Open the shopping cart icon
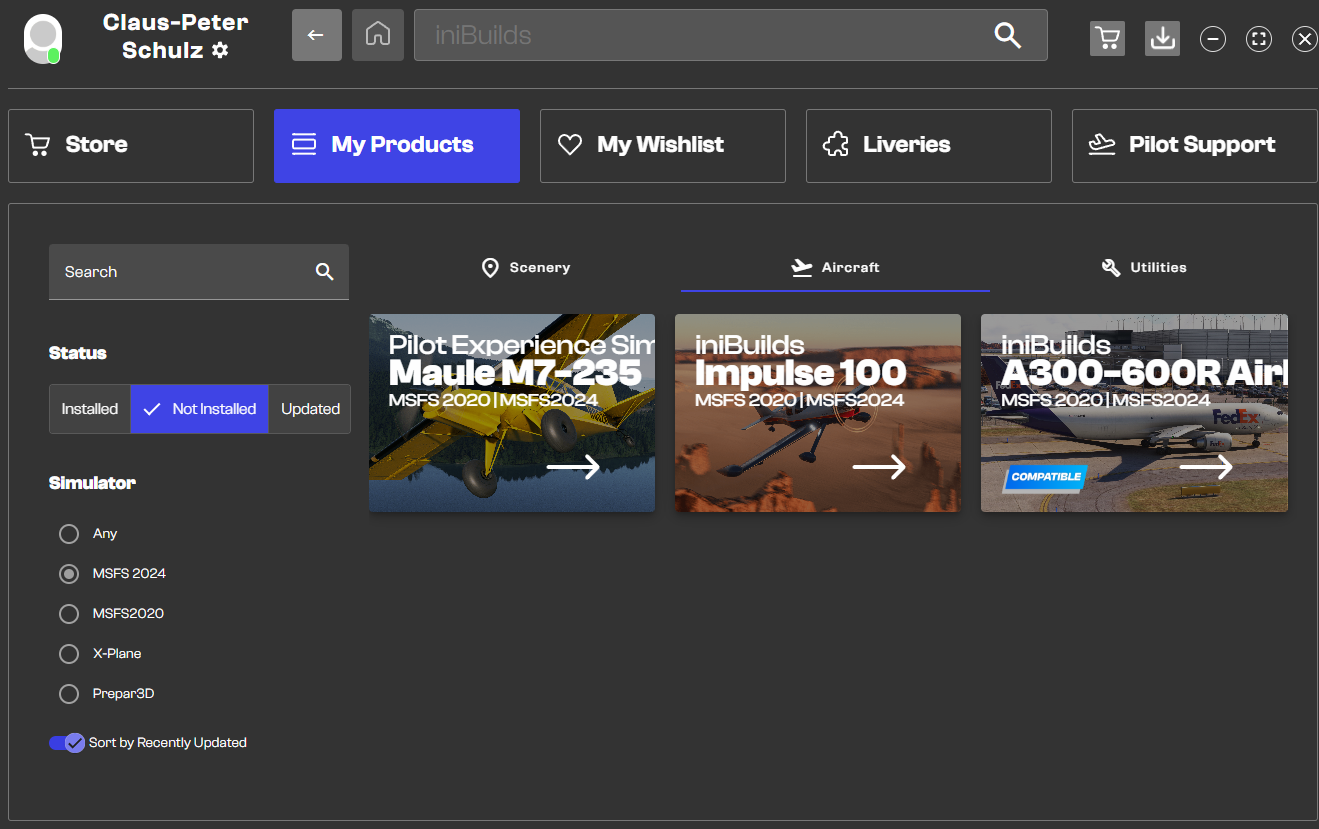This screenshot has height=829, width=1319. click(x=1107, y=38)
